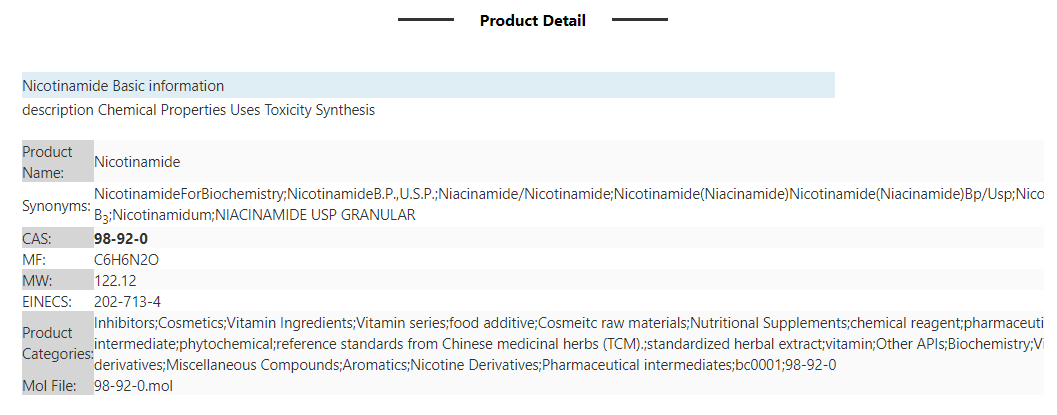Jump to the Synthesis section link
Viewport: 1057px width, 415px height.
(345, 110)
